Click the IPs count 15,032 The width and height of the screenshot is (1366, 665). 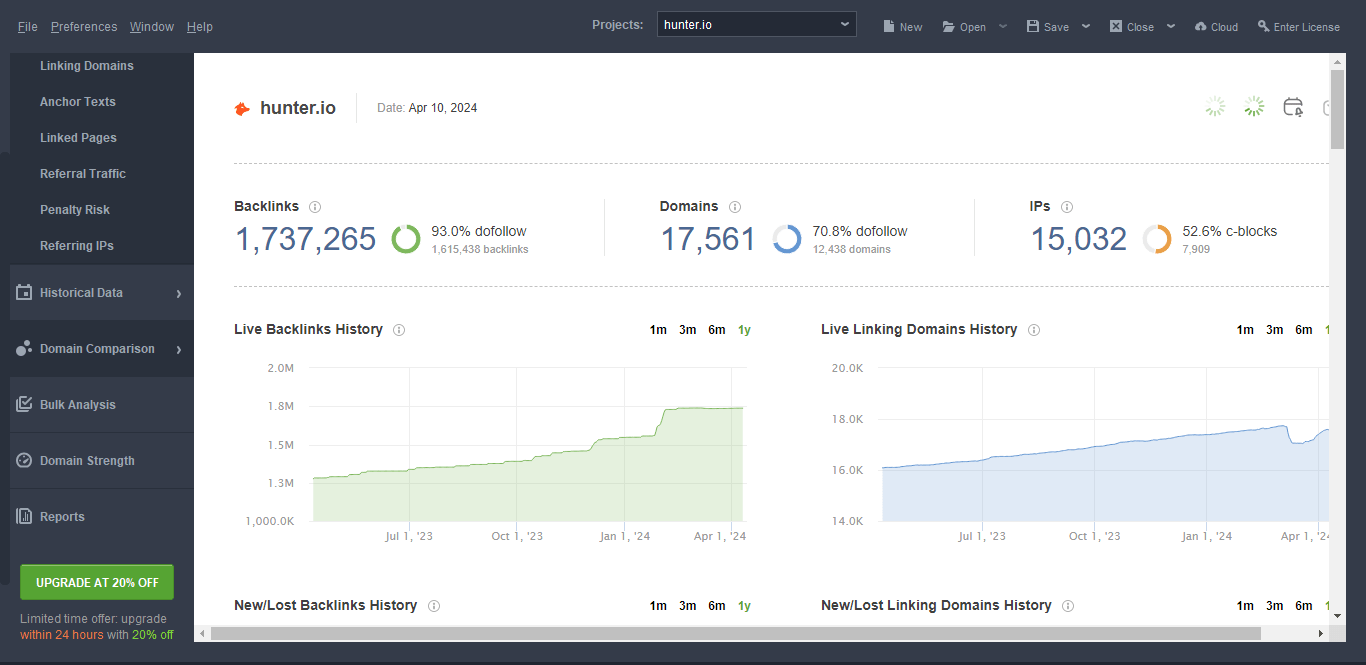click(1079, 240)
